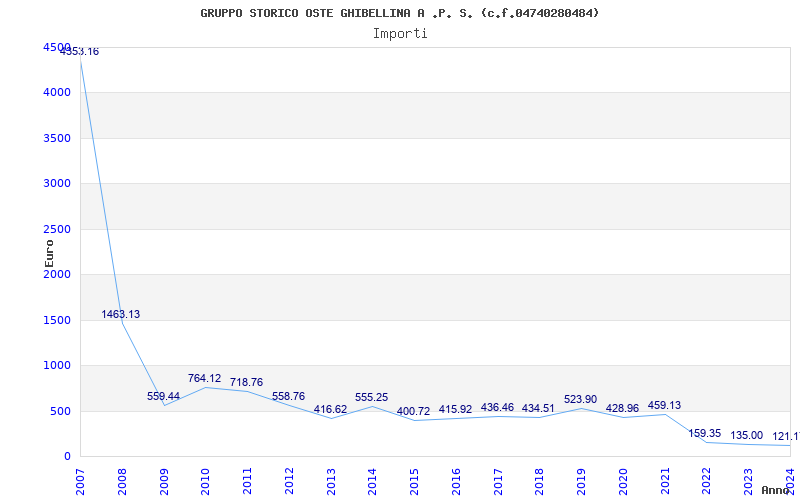Click the 4000 y-axis tick label

57,93
